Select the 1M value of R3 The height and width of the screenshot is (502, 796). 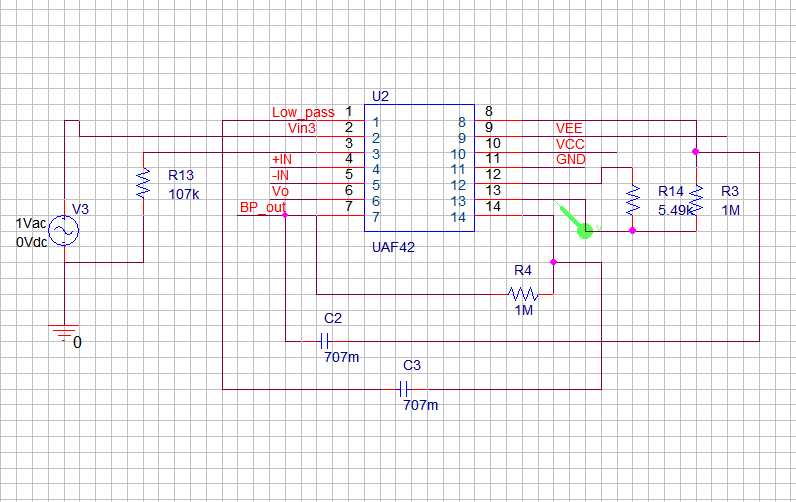point(731,210)
